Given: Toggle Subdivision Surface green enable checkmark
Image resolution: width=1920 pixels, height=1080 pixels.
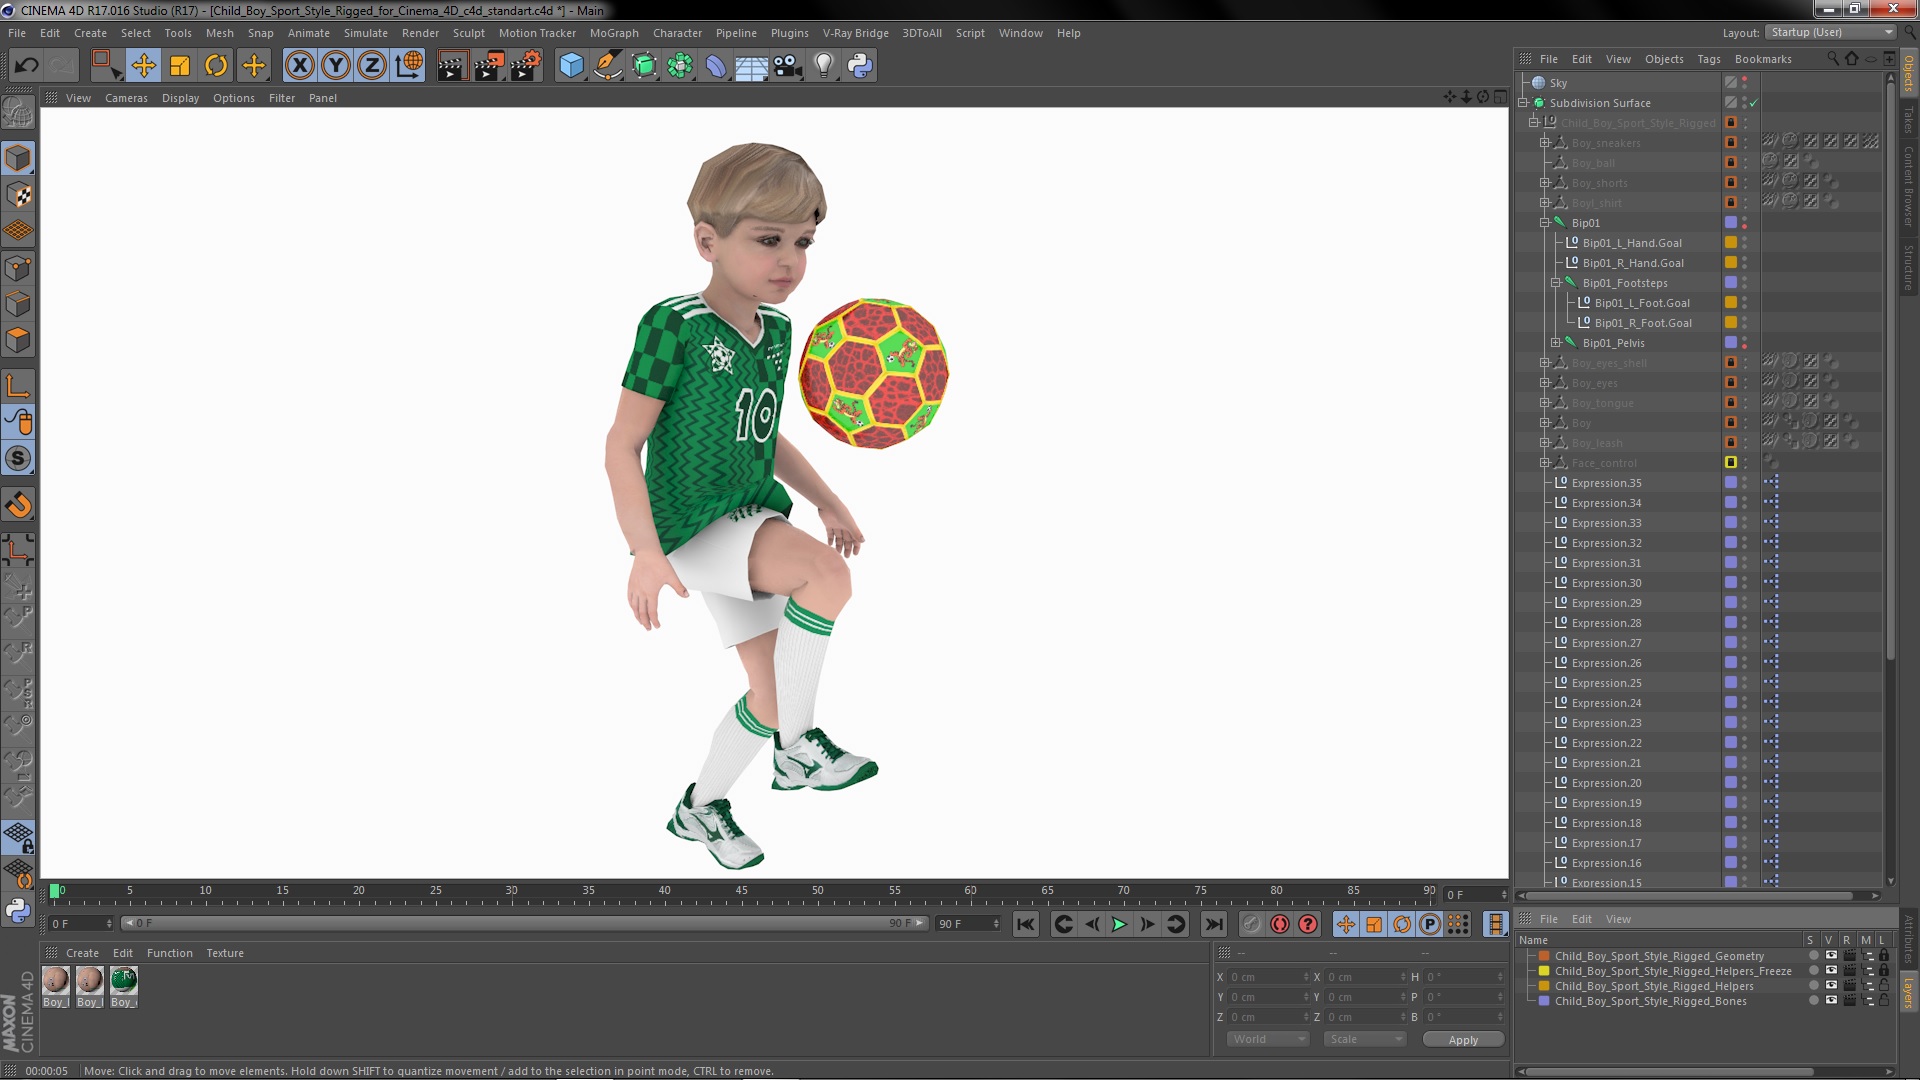Looking at the screenshot, I should (x=1754, y=103).
